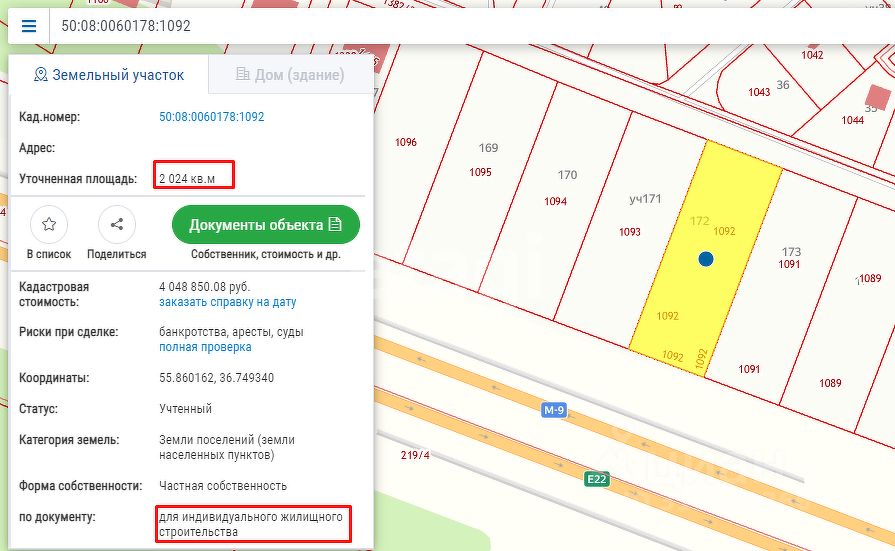Click the 1089 label near the highway
The width and height of the screenshot is (895, 551).
pos(830,383)
